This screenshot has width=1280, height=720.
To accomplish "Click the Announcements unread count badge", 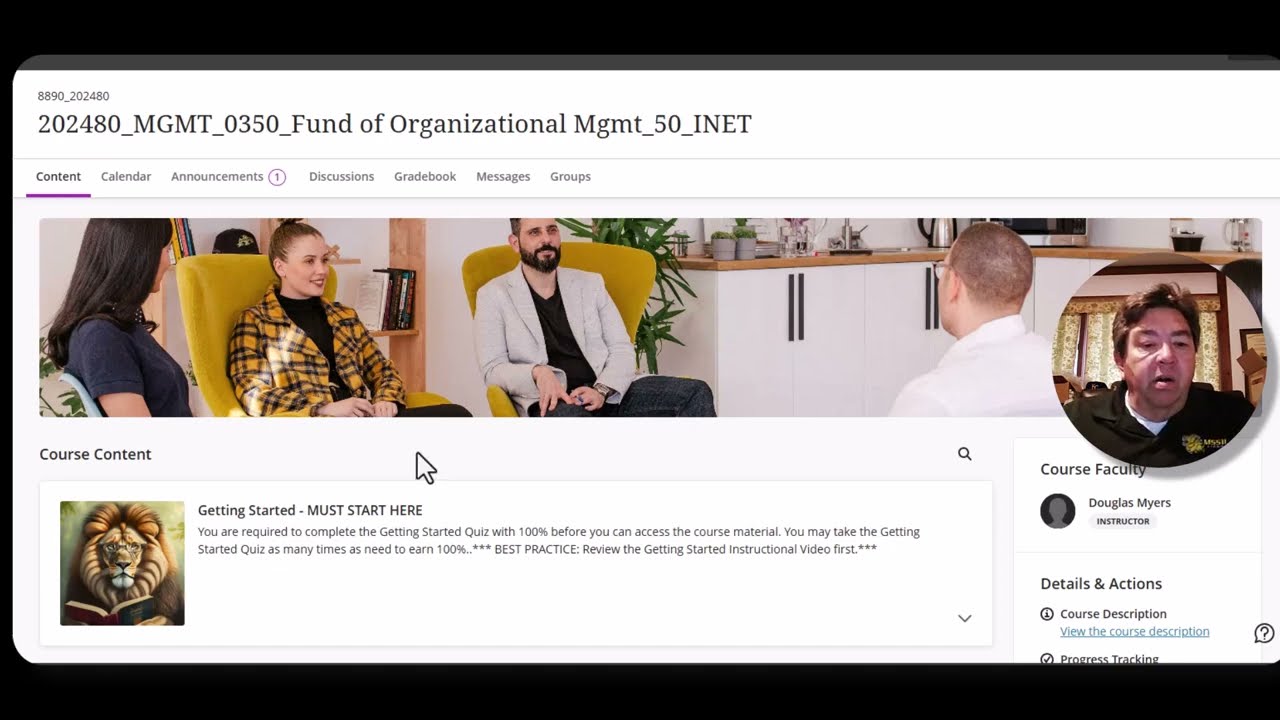I will tap(277, 177).
